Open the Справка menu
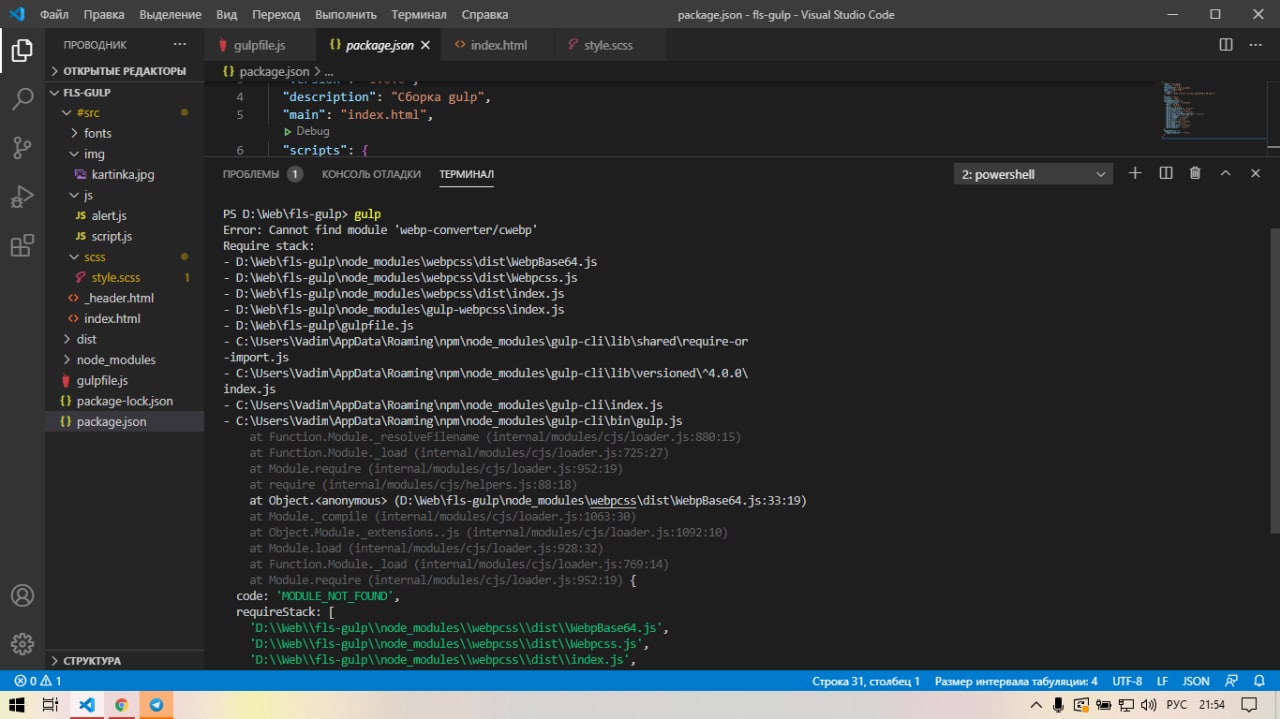 pos(485,15)
